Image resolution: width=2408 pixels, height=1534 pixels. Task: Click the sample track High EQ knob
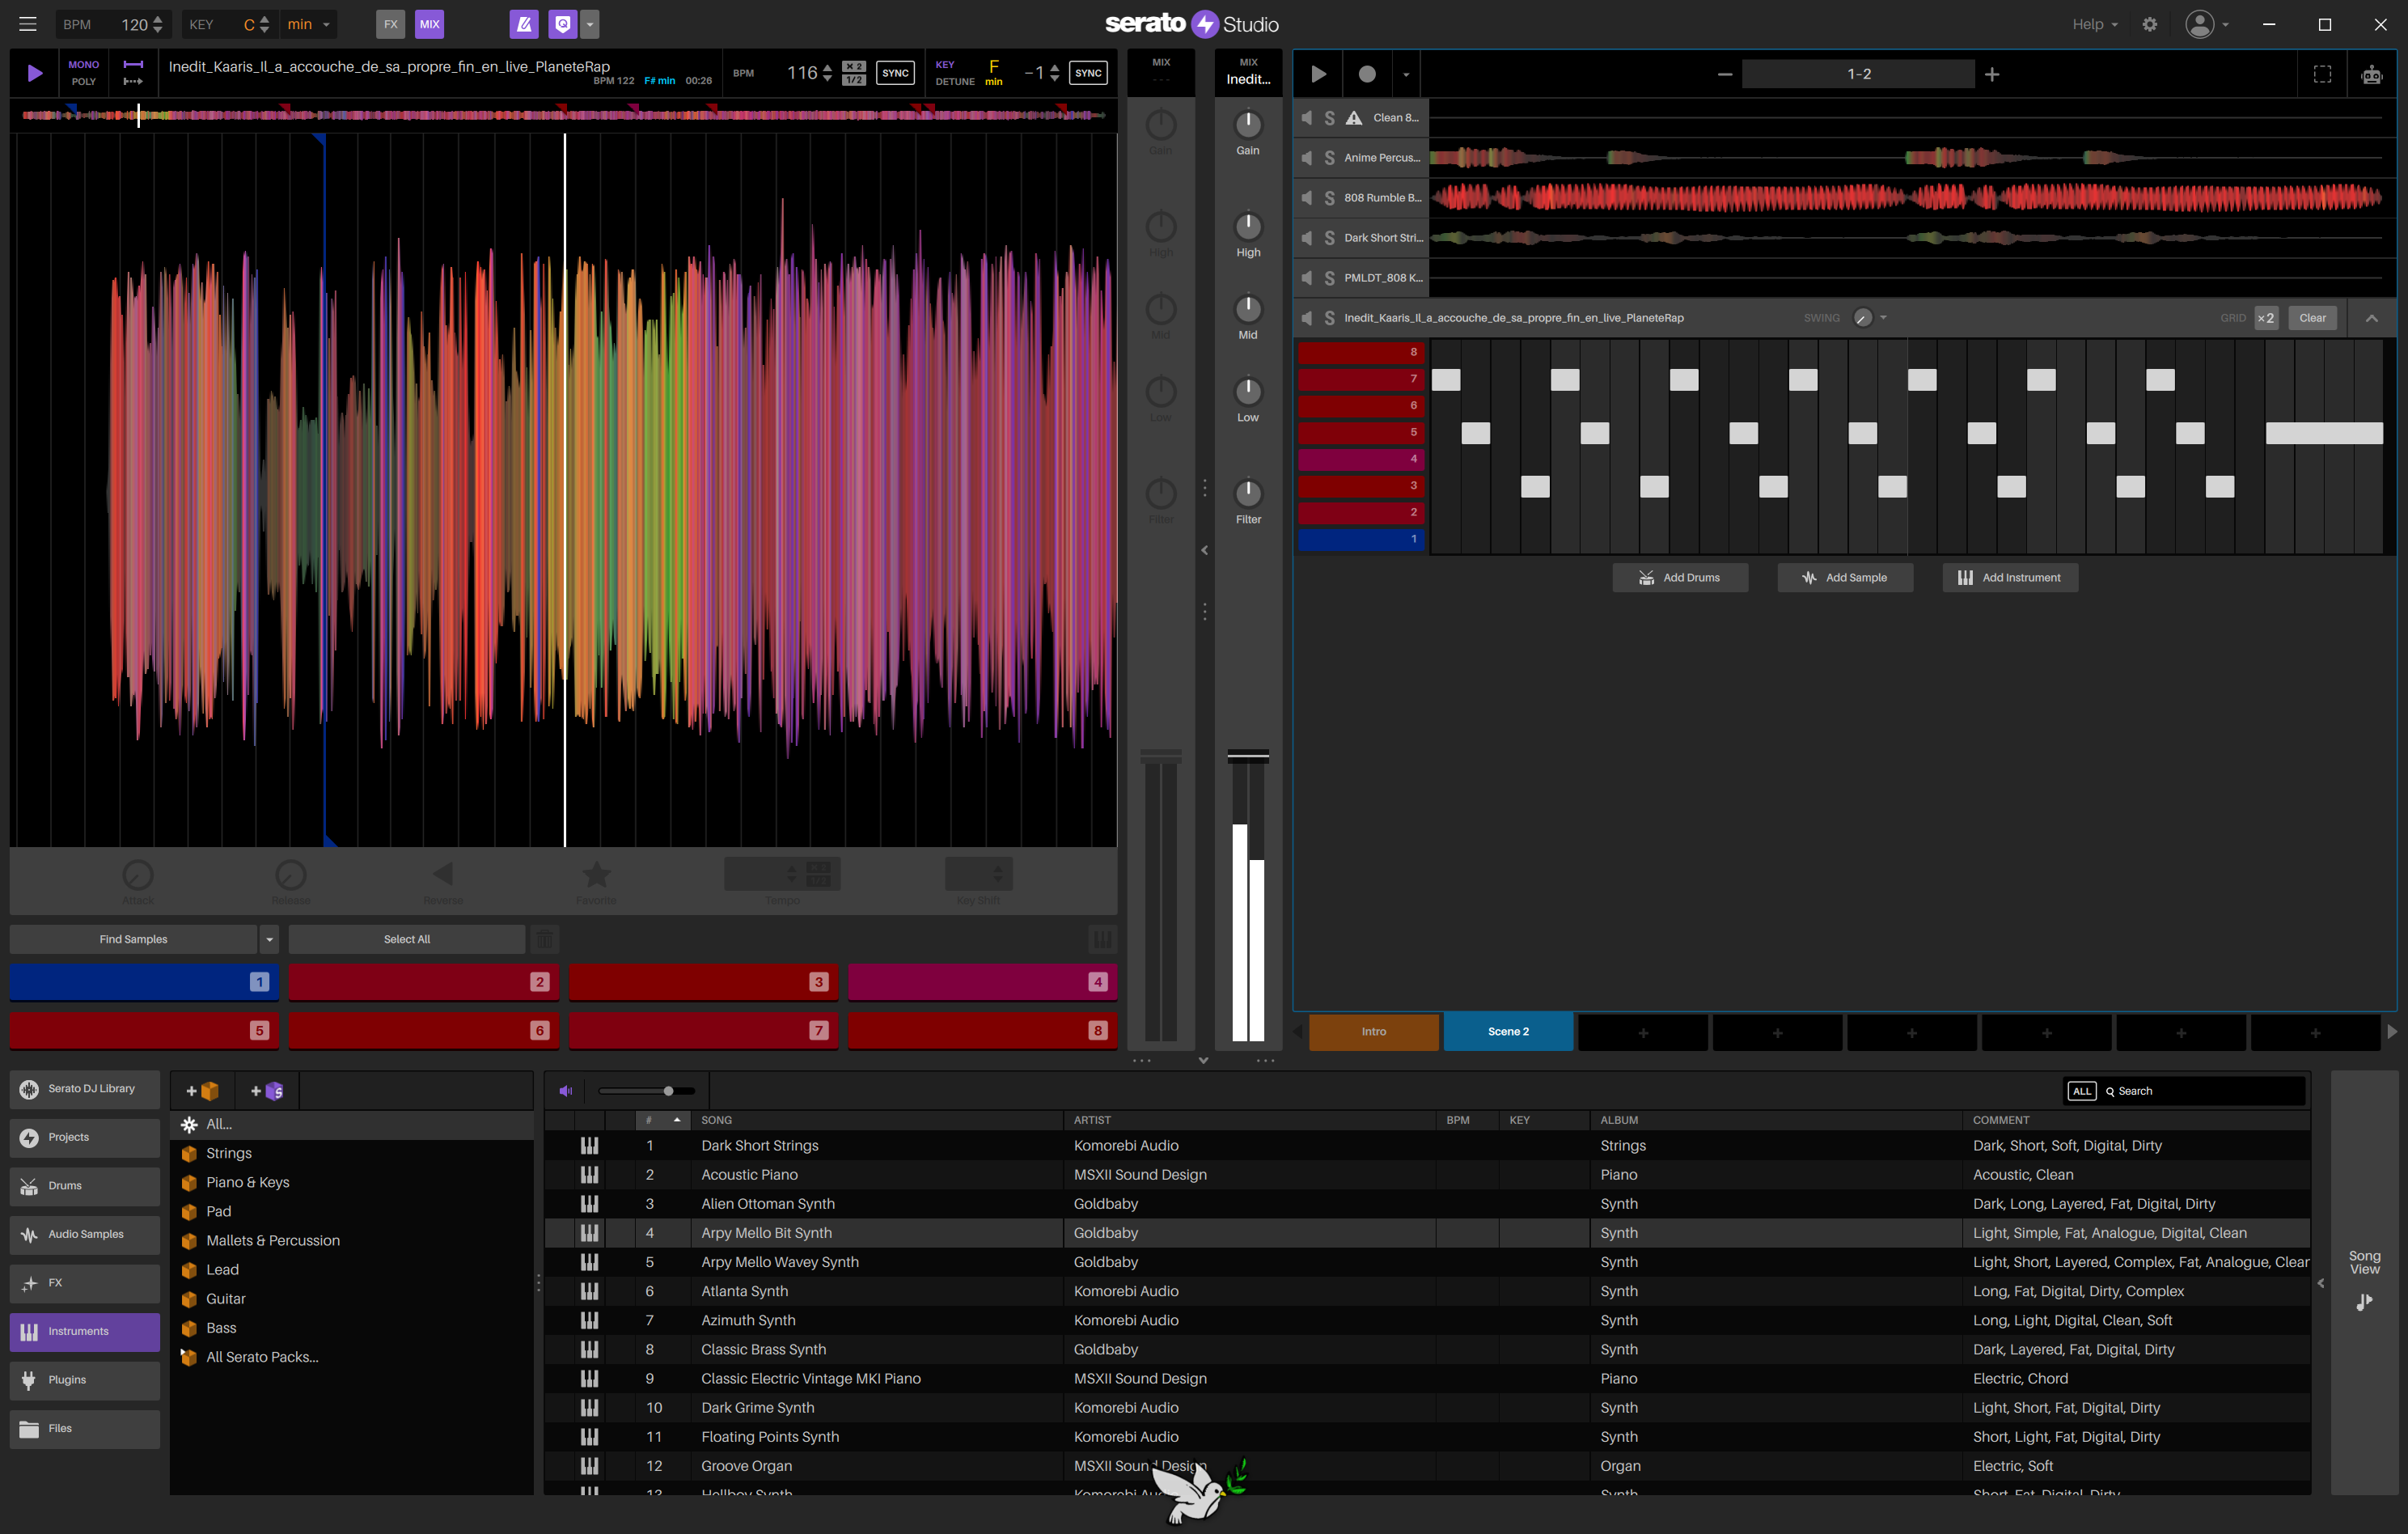pyautogui.click(x=1248, y=226)
